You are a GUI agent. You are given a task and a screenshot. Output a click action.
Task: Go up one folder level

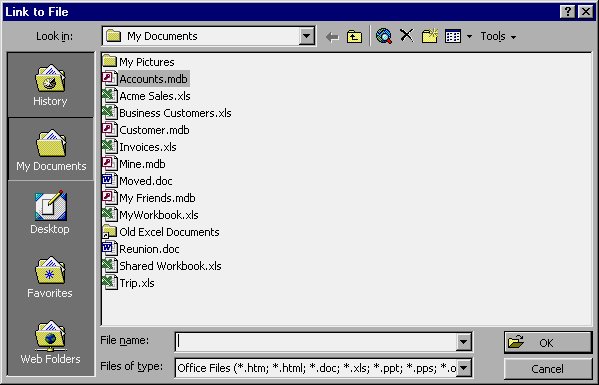coord(354,37)
